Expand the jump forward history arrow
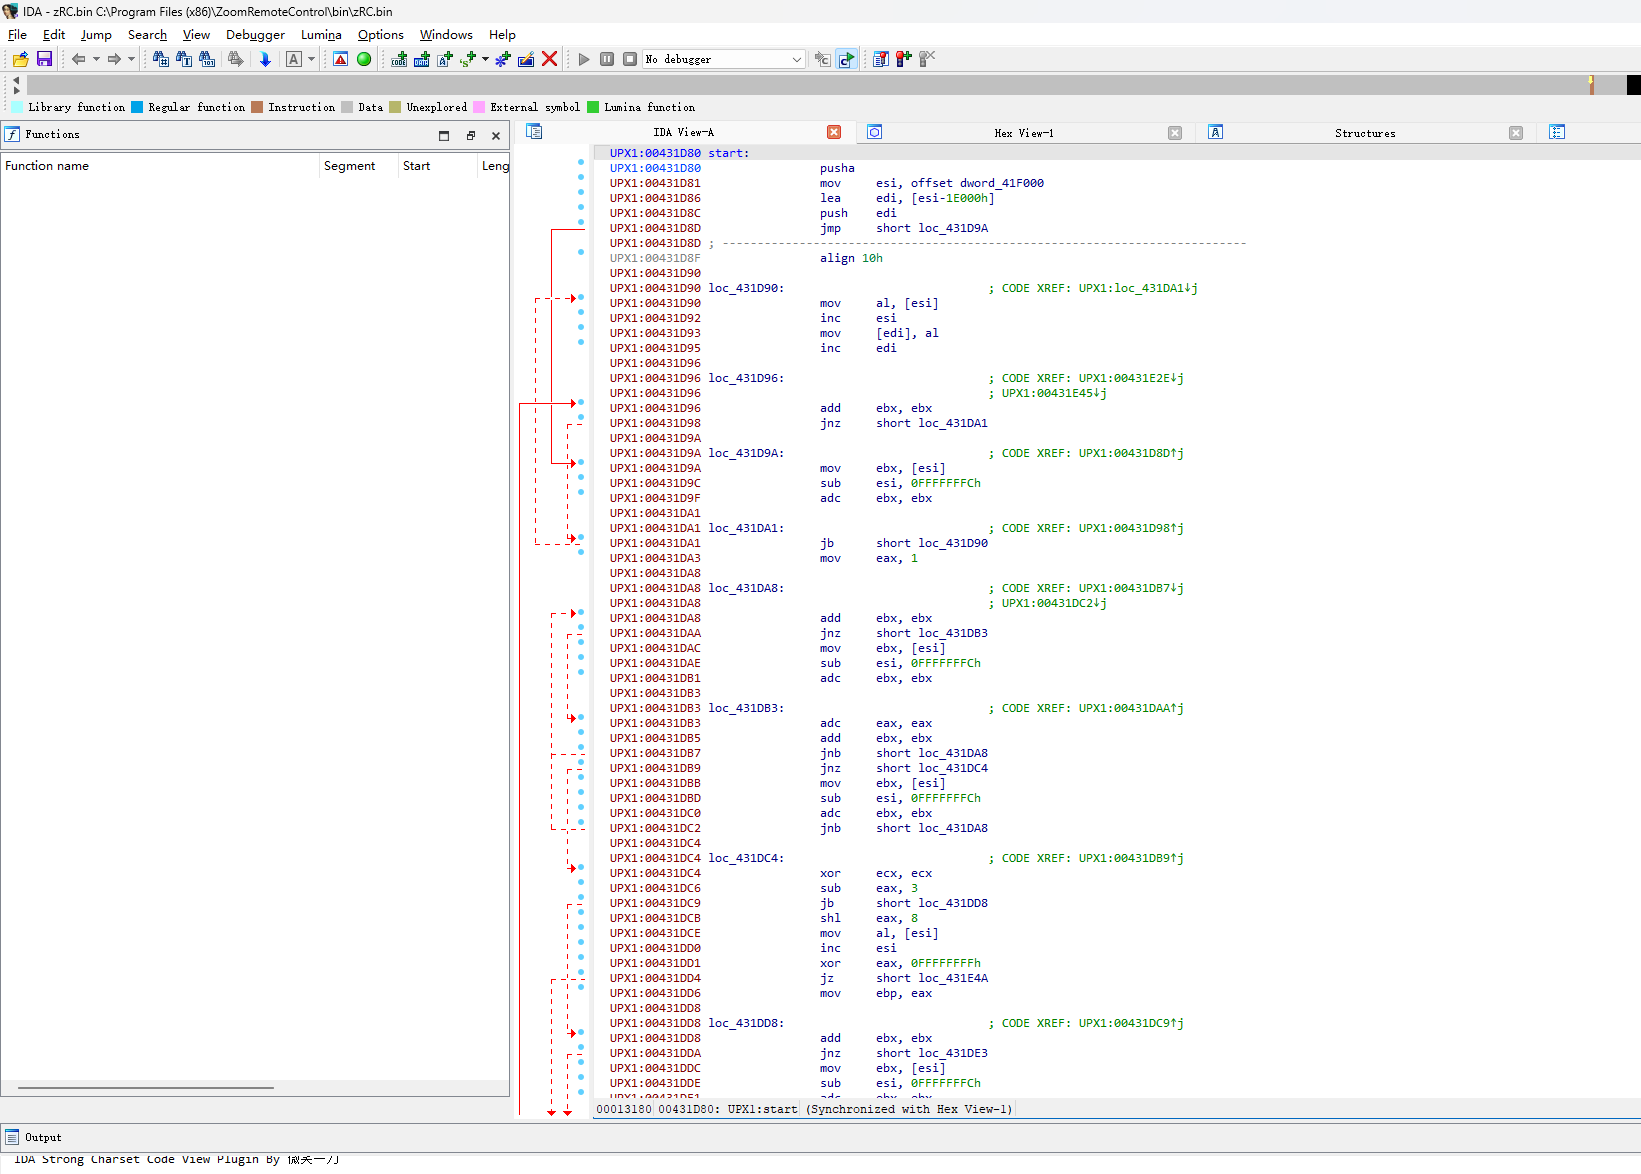 131,59
